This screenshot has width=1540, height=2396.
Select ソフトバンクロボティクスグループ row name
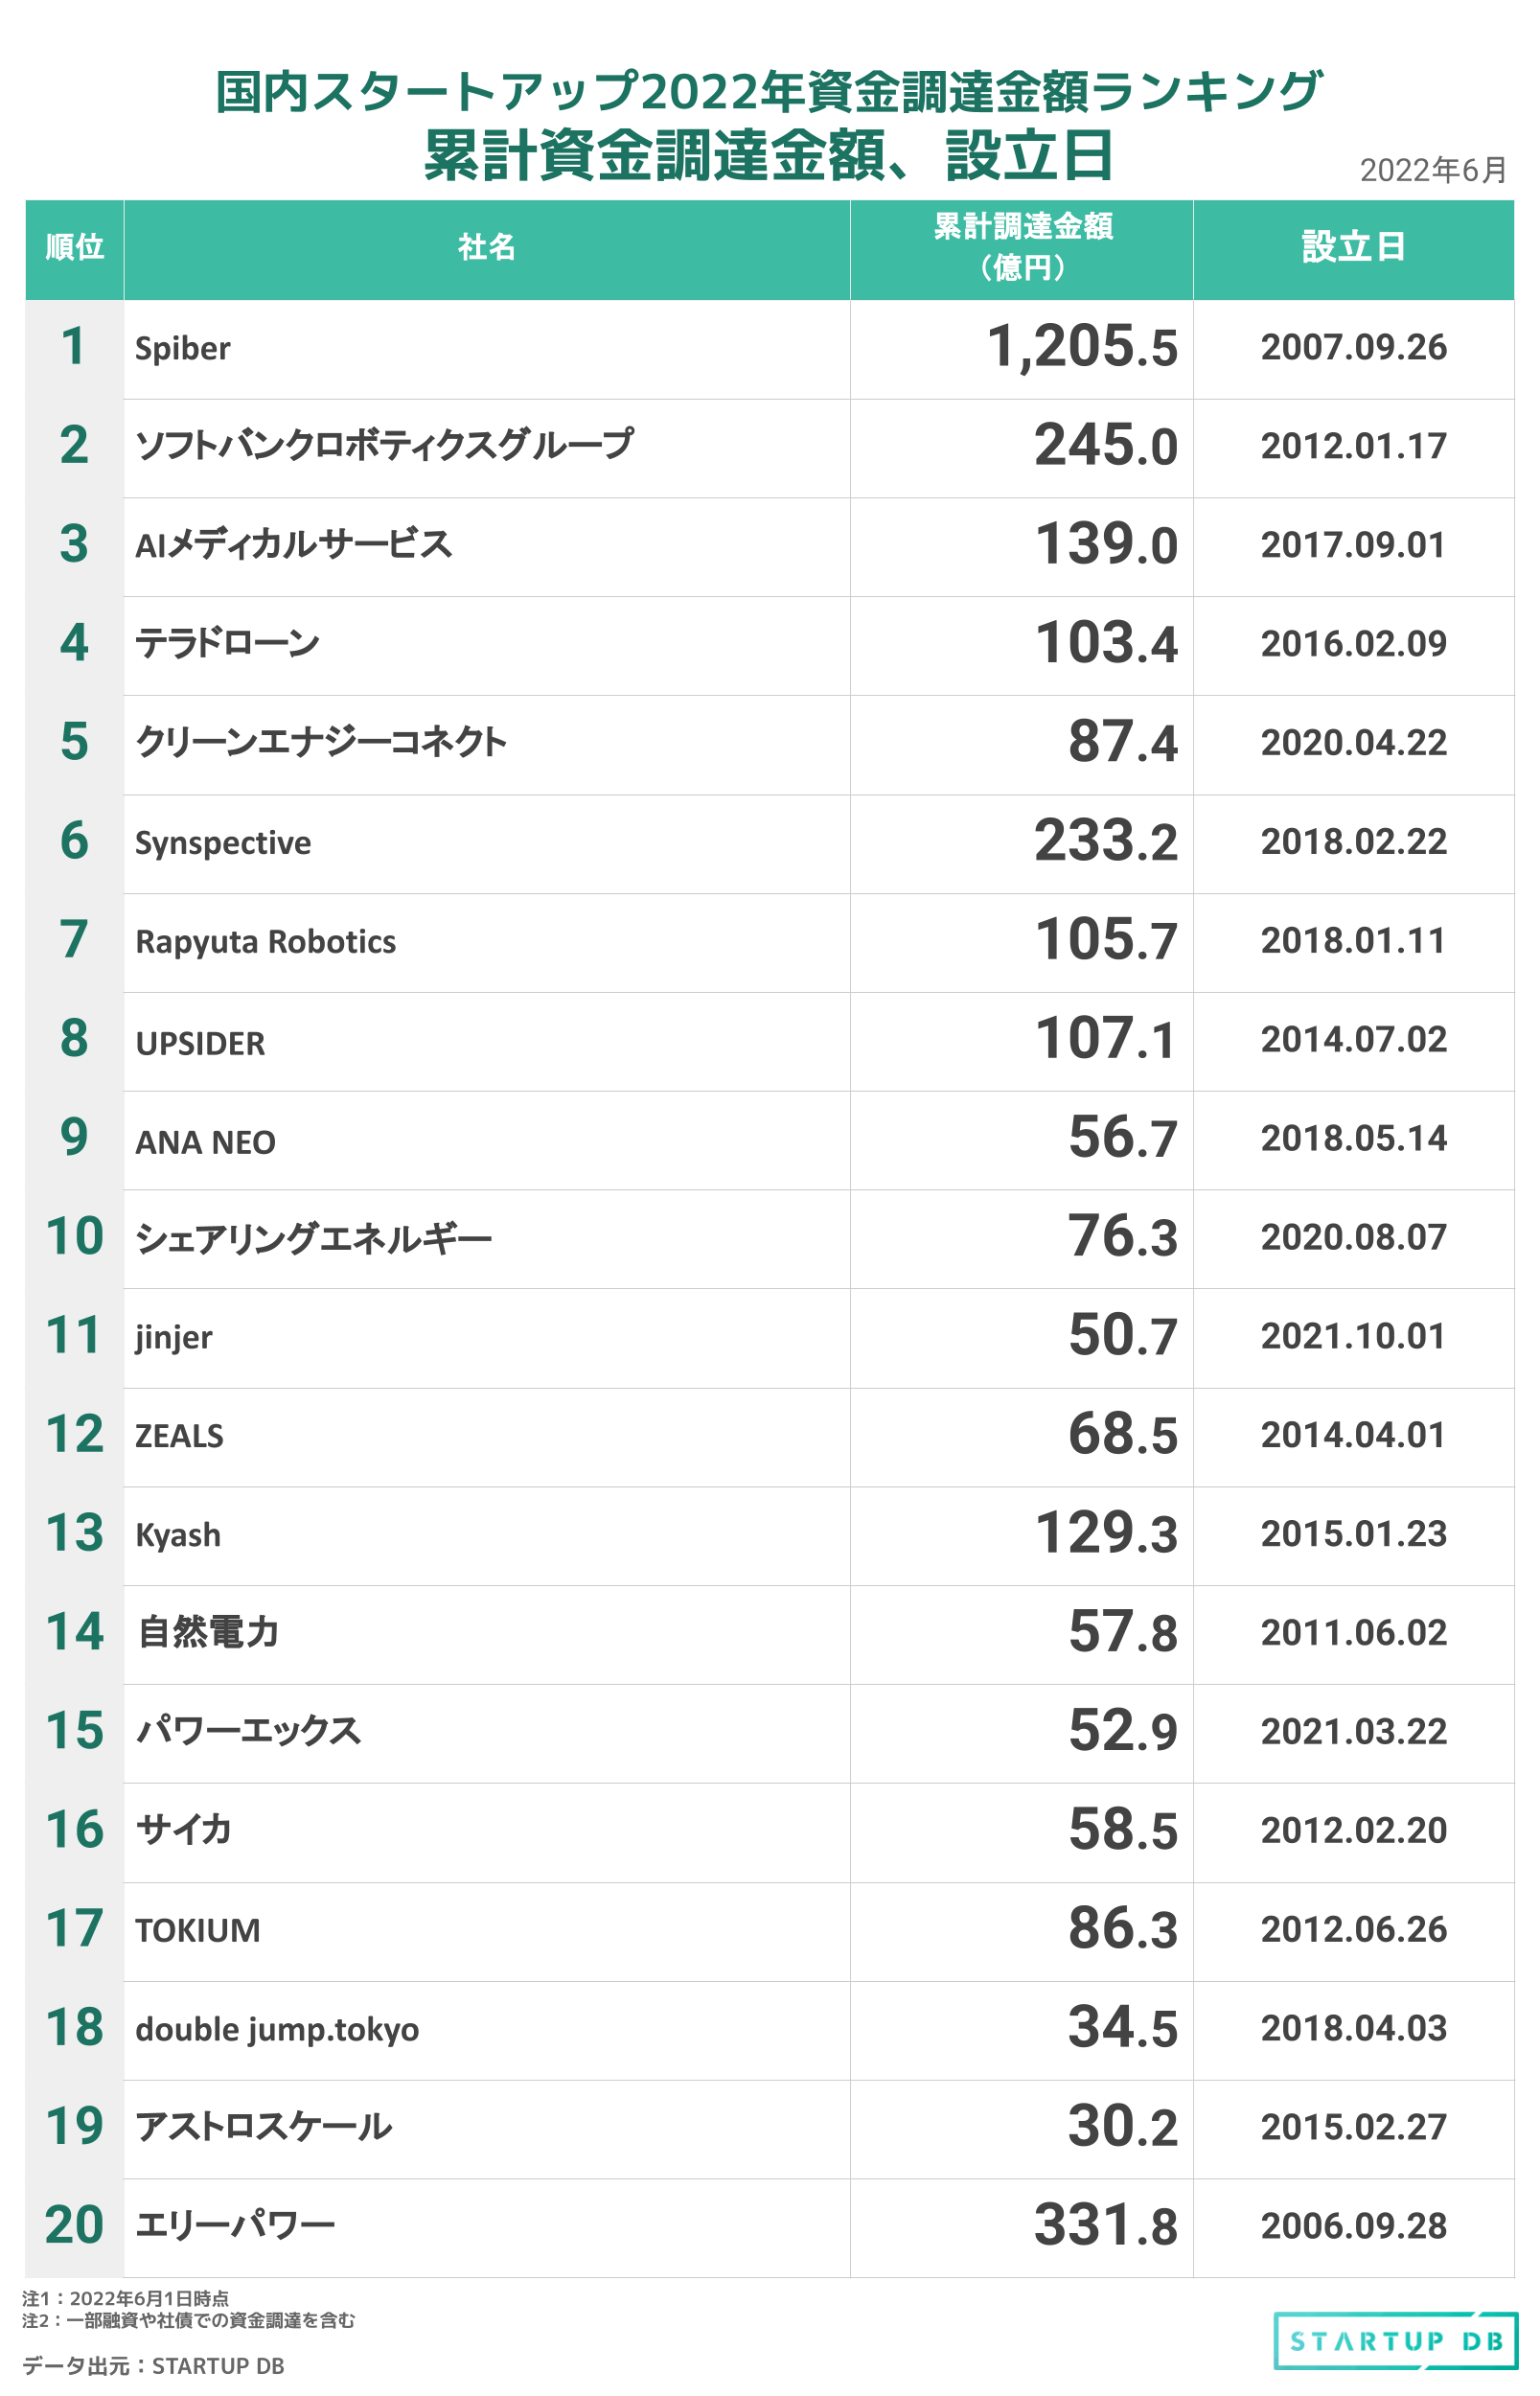[x=384, y=445]
